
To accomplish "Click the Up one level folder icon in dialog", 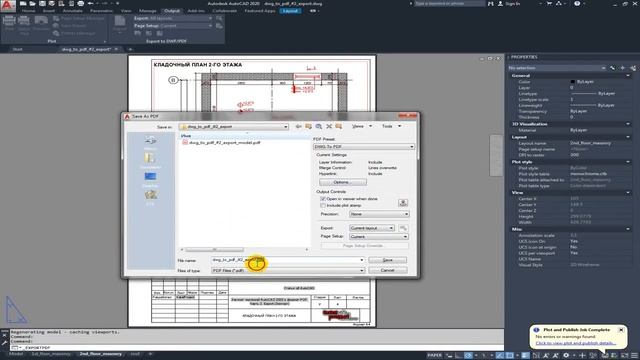I will (x=309, y=127).
